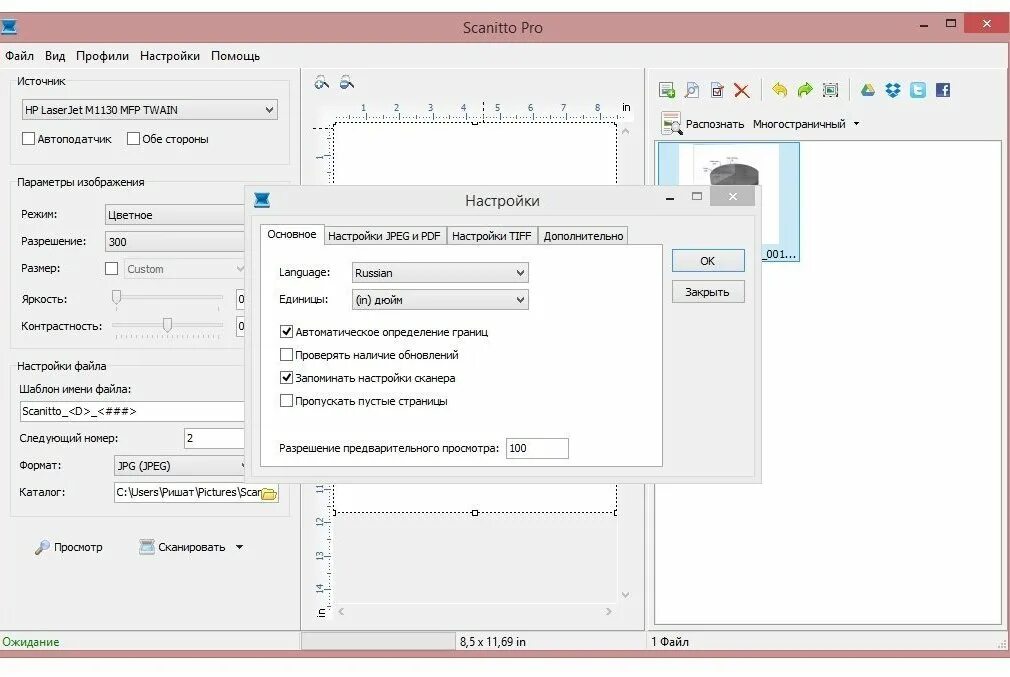Open the Настройки menu in the menu bar
1010x677 pixels.
(x=169, y=56)
